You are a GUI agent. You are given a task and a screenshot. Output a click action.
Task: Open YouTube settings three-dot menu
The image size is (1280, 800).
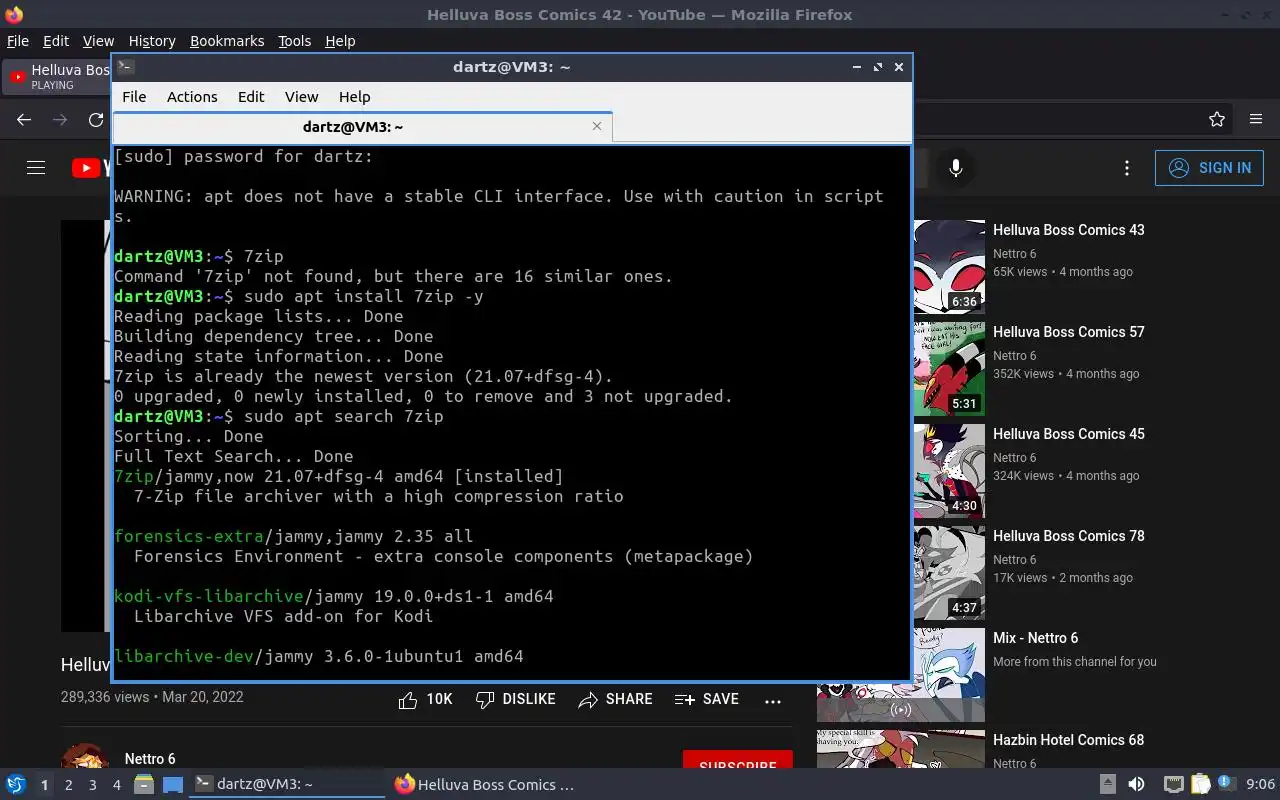point(1127,168)
